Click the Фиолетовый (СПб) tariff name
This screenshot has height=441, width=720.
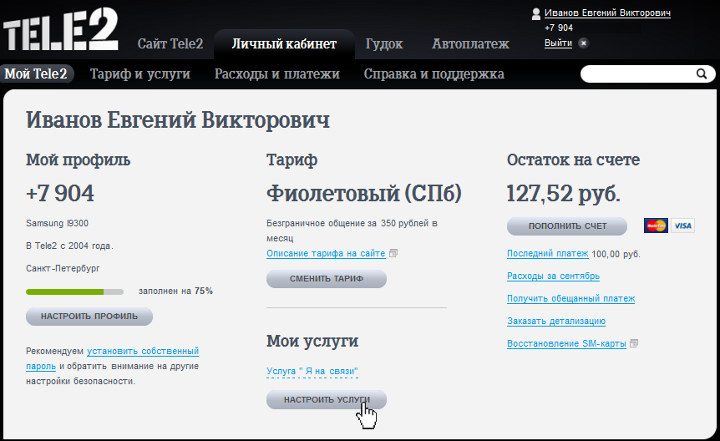tap(364, 193)
